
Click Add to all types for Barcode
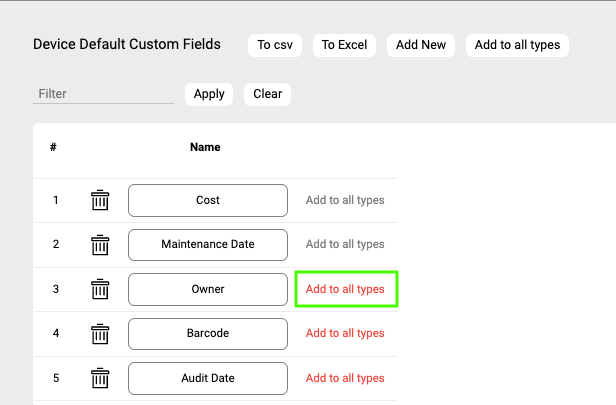pyautogui.click(x=345, y=333)
